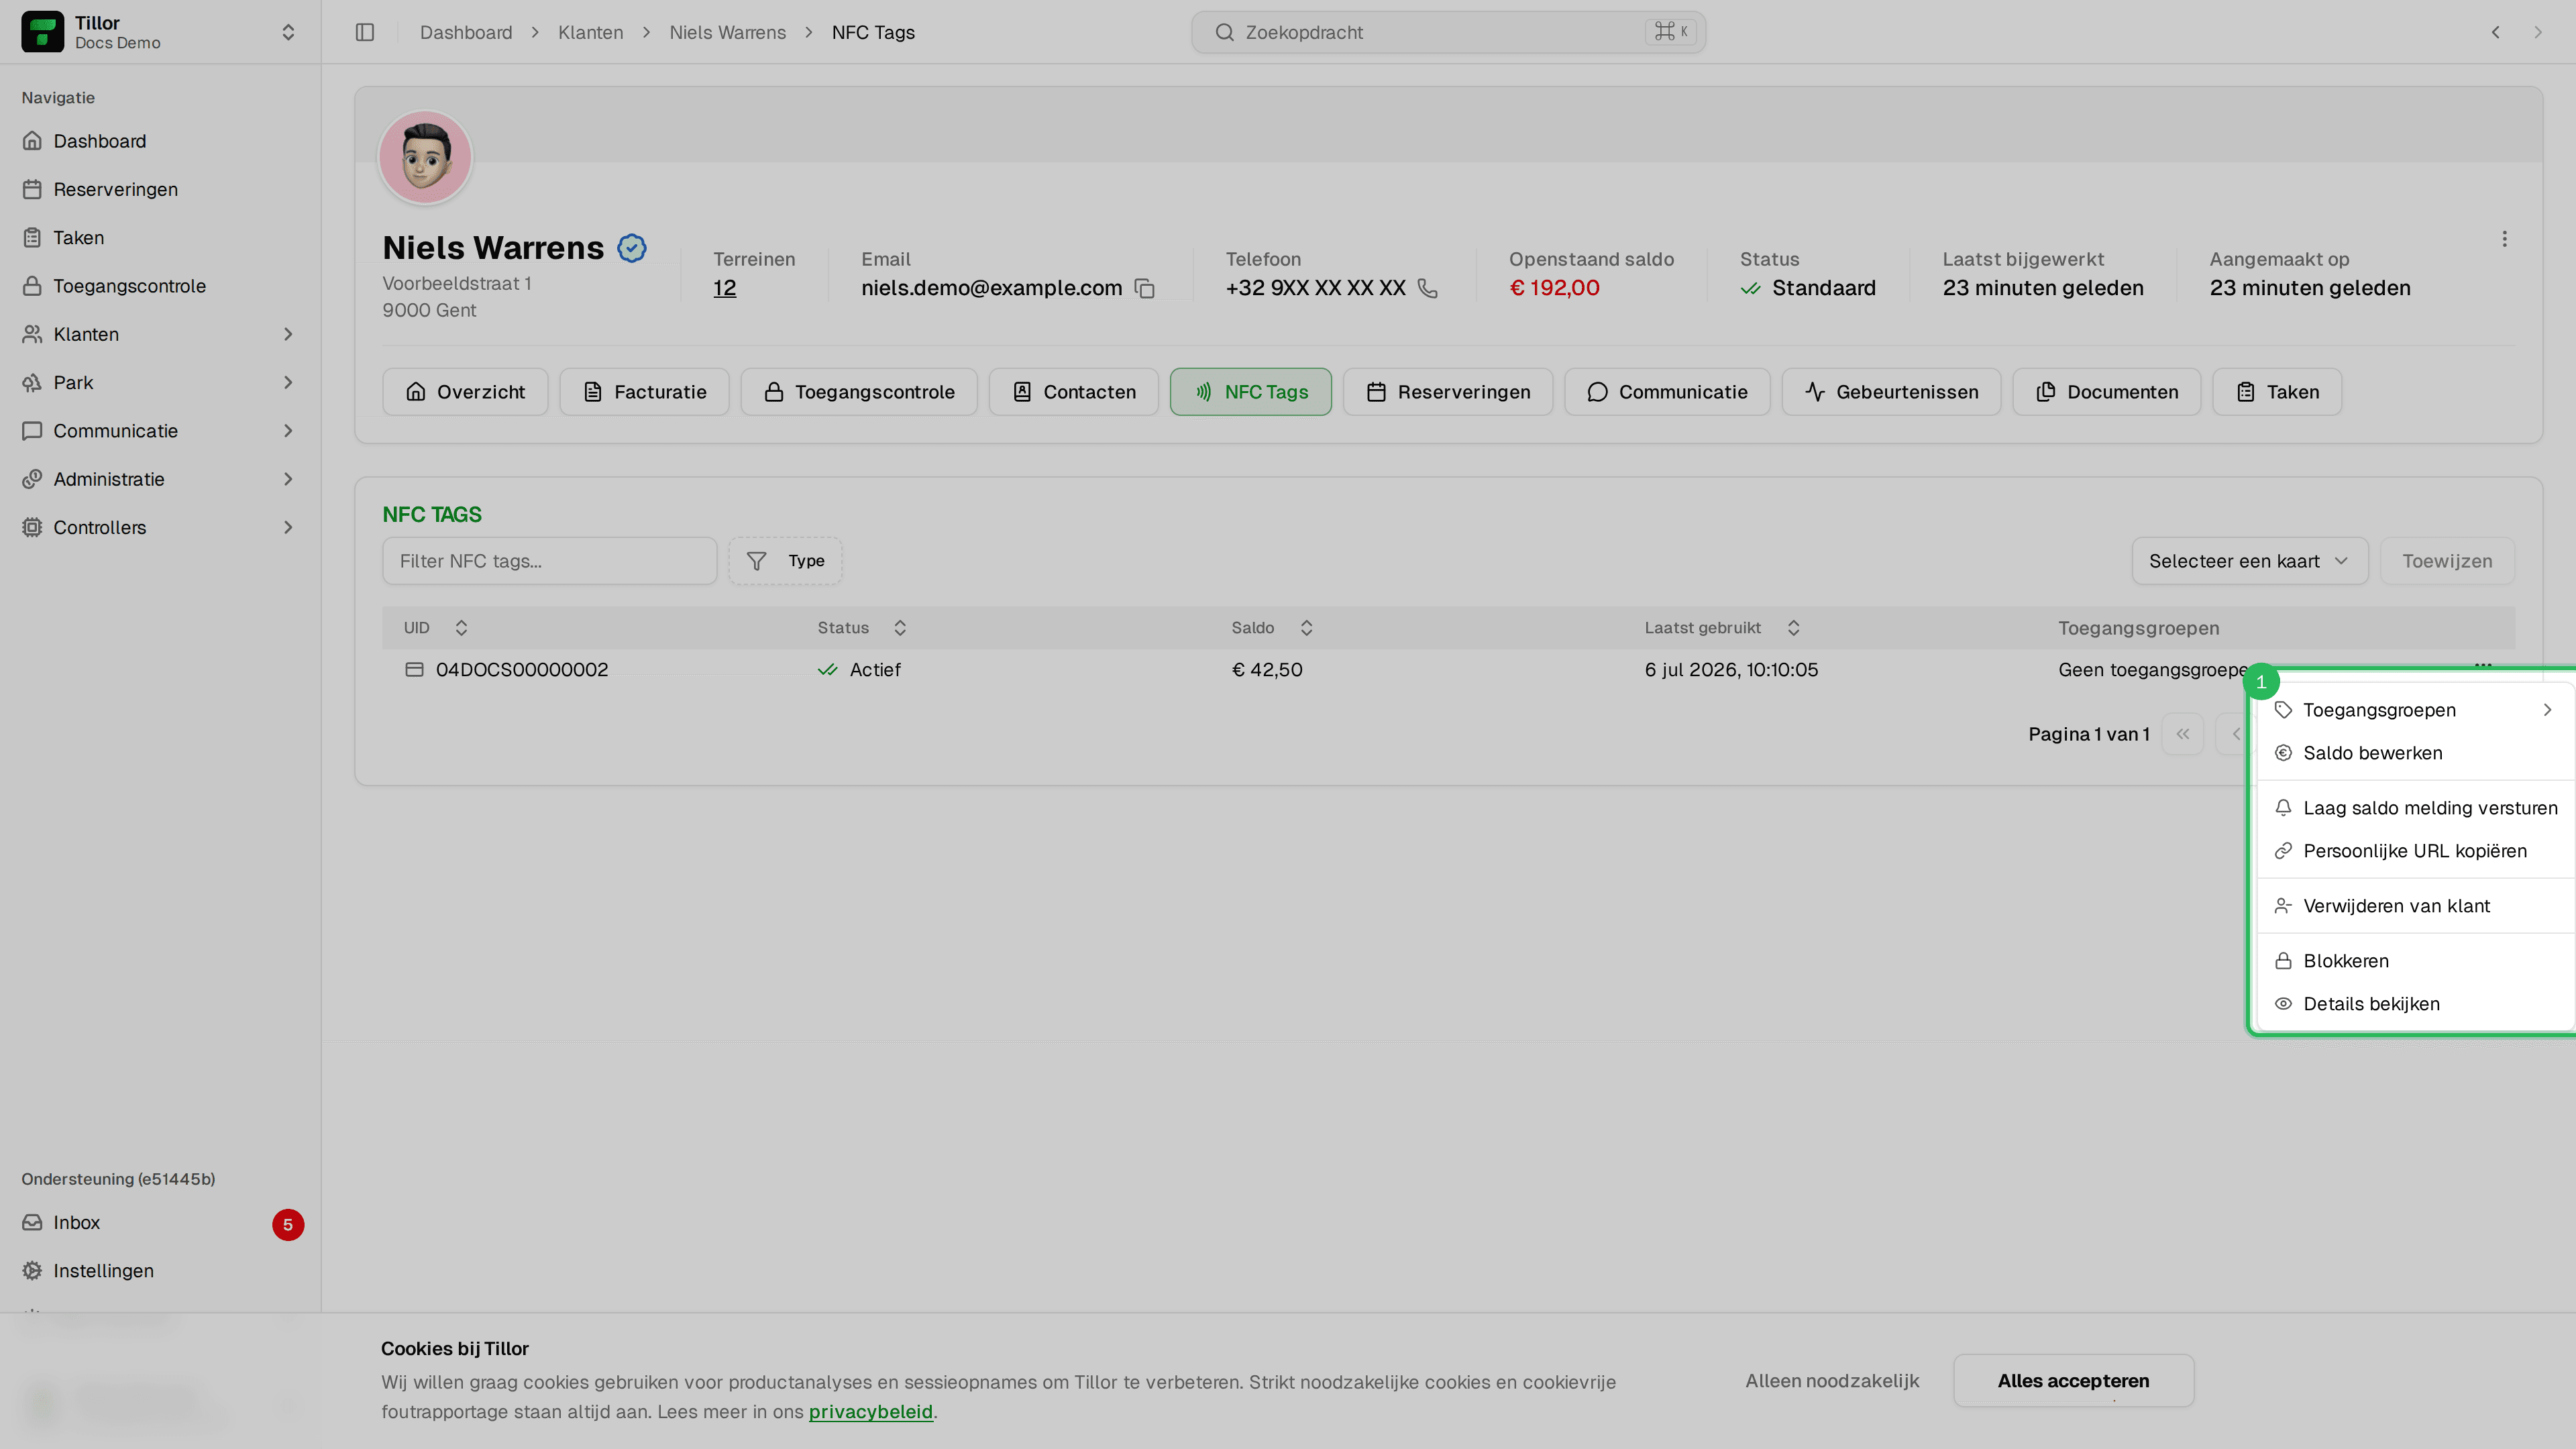
Task: Open the Tillor Docs Demo workspace switcher
Action: [160, 32]
